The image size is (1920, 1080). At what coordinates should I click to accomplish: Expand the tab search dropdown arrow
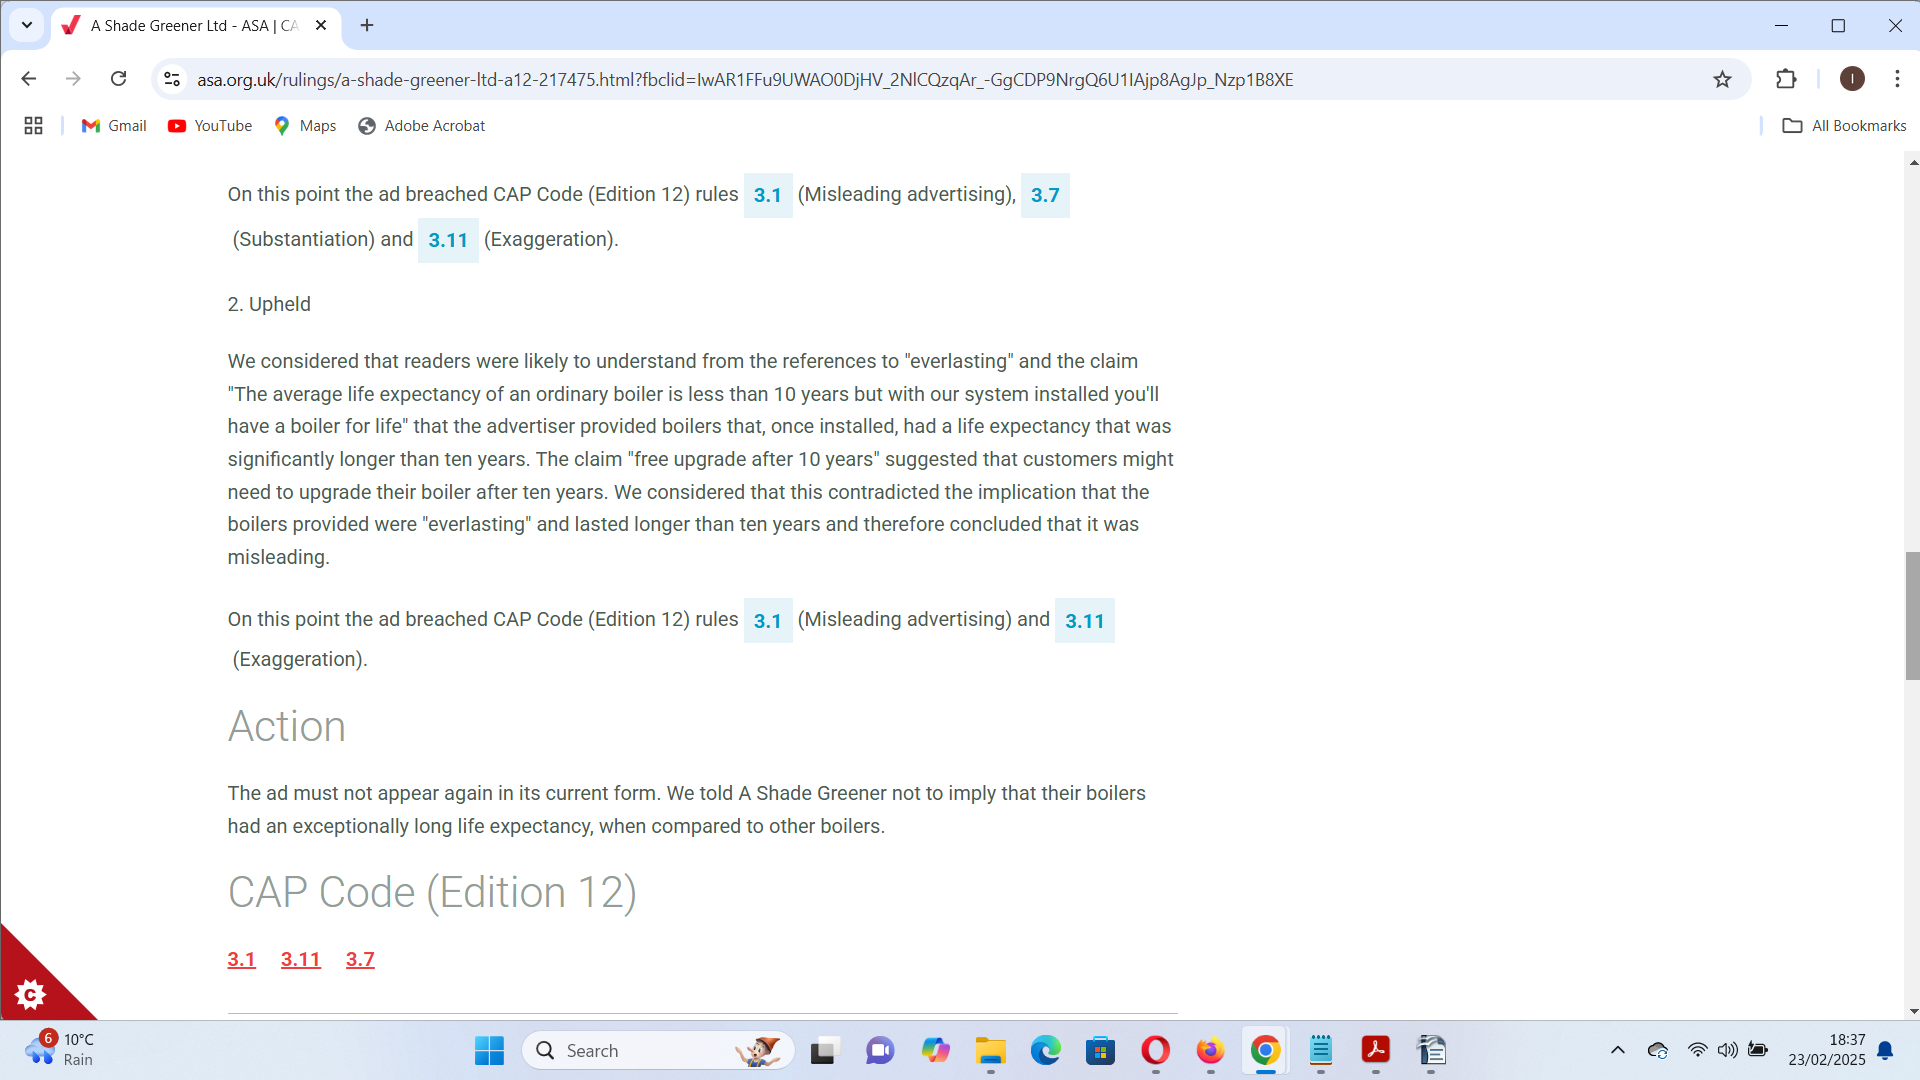pyautogui.click(x=27, y=25)
